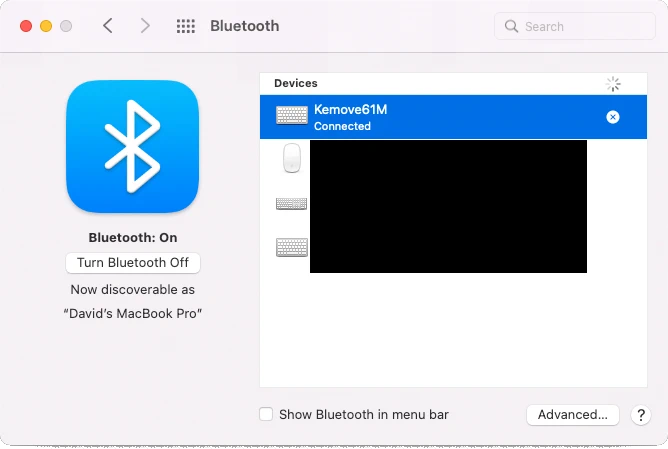Zoom the window with green button
The height and width of the screenshot is (449, 668).
click(x=66, y=26)
